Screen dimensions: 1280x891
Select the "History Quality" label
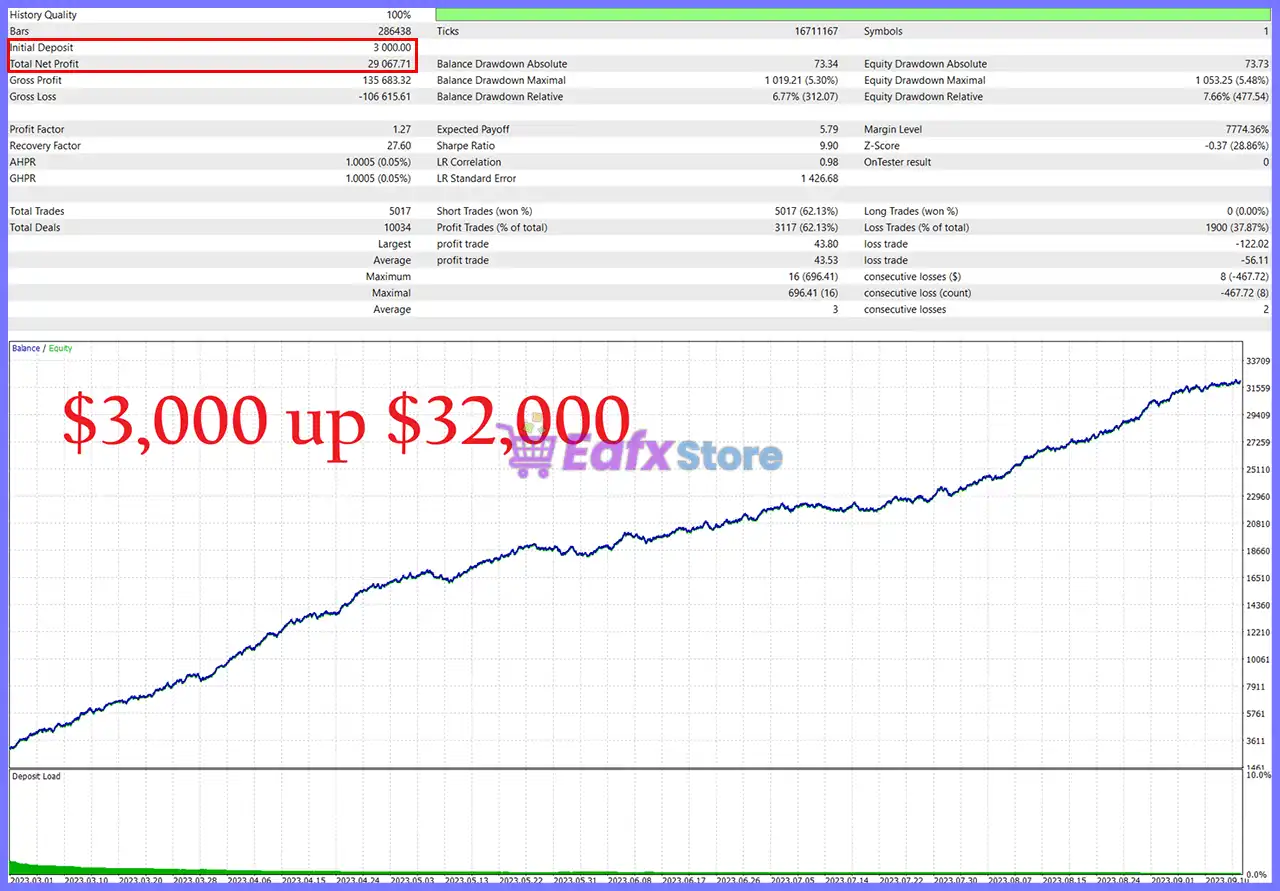(43, 15)
